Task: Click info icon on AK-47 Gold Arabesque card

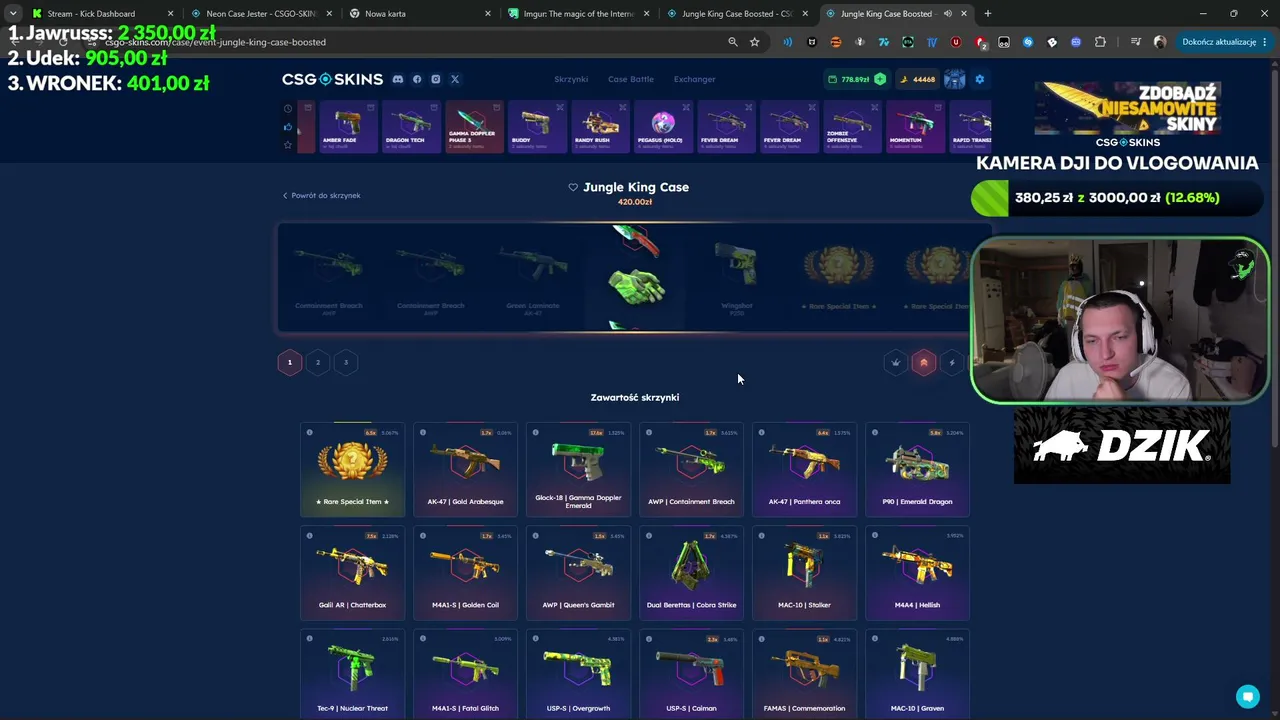Action: [x=423, y=433]
